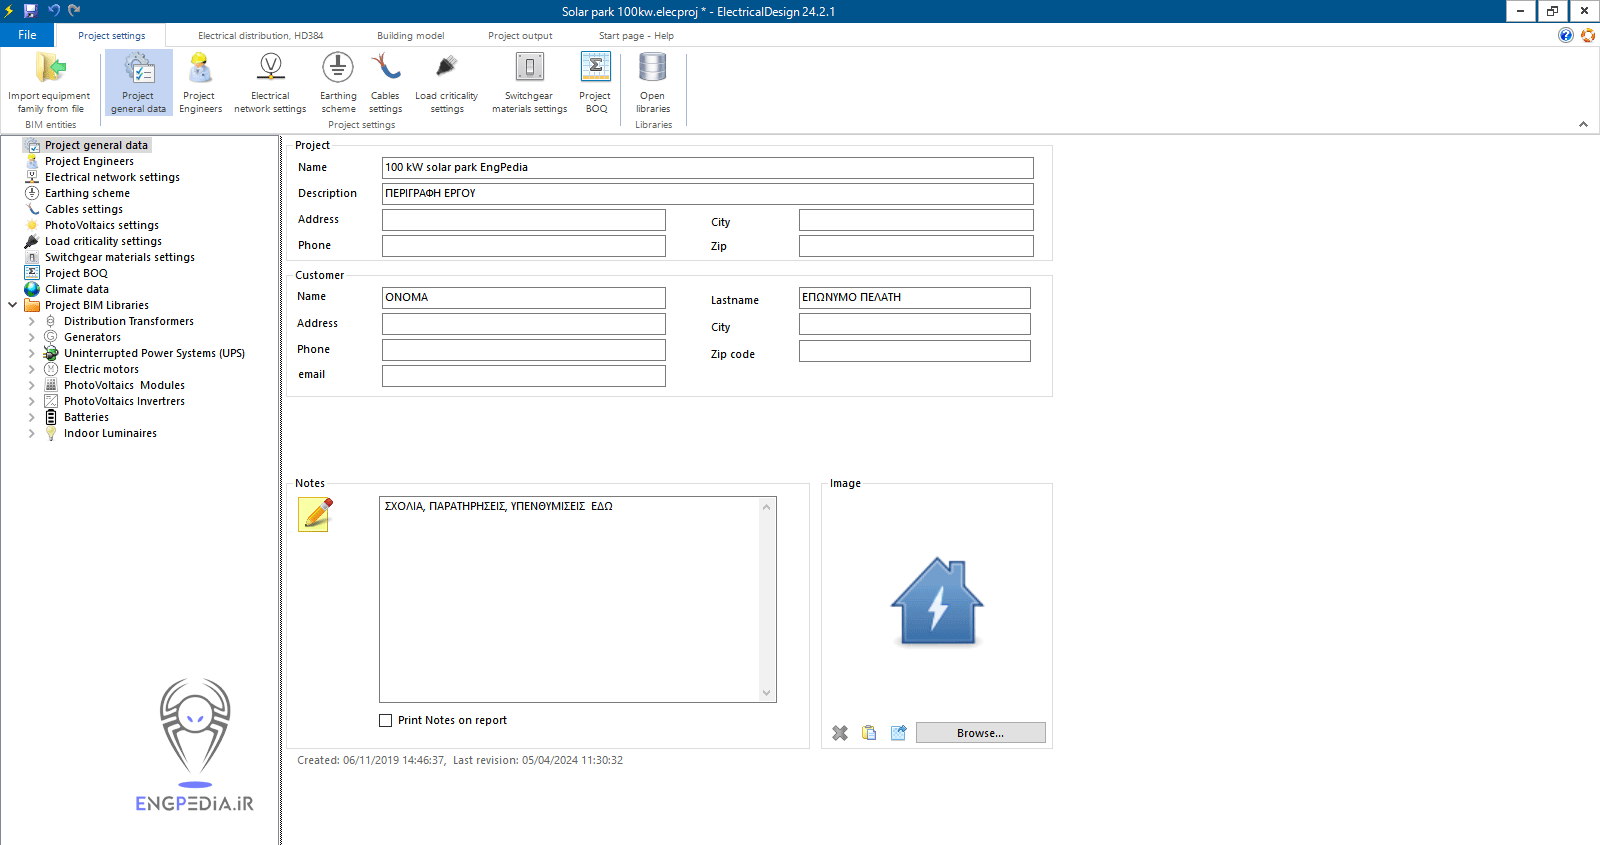Click the Browse... button
The image size is (1600, 845).
[980, 733]
